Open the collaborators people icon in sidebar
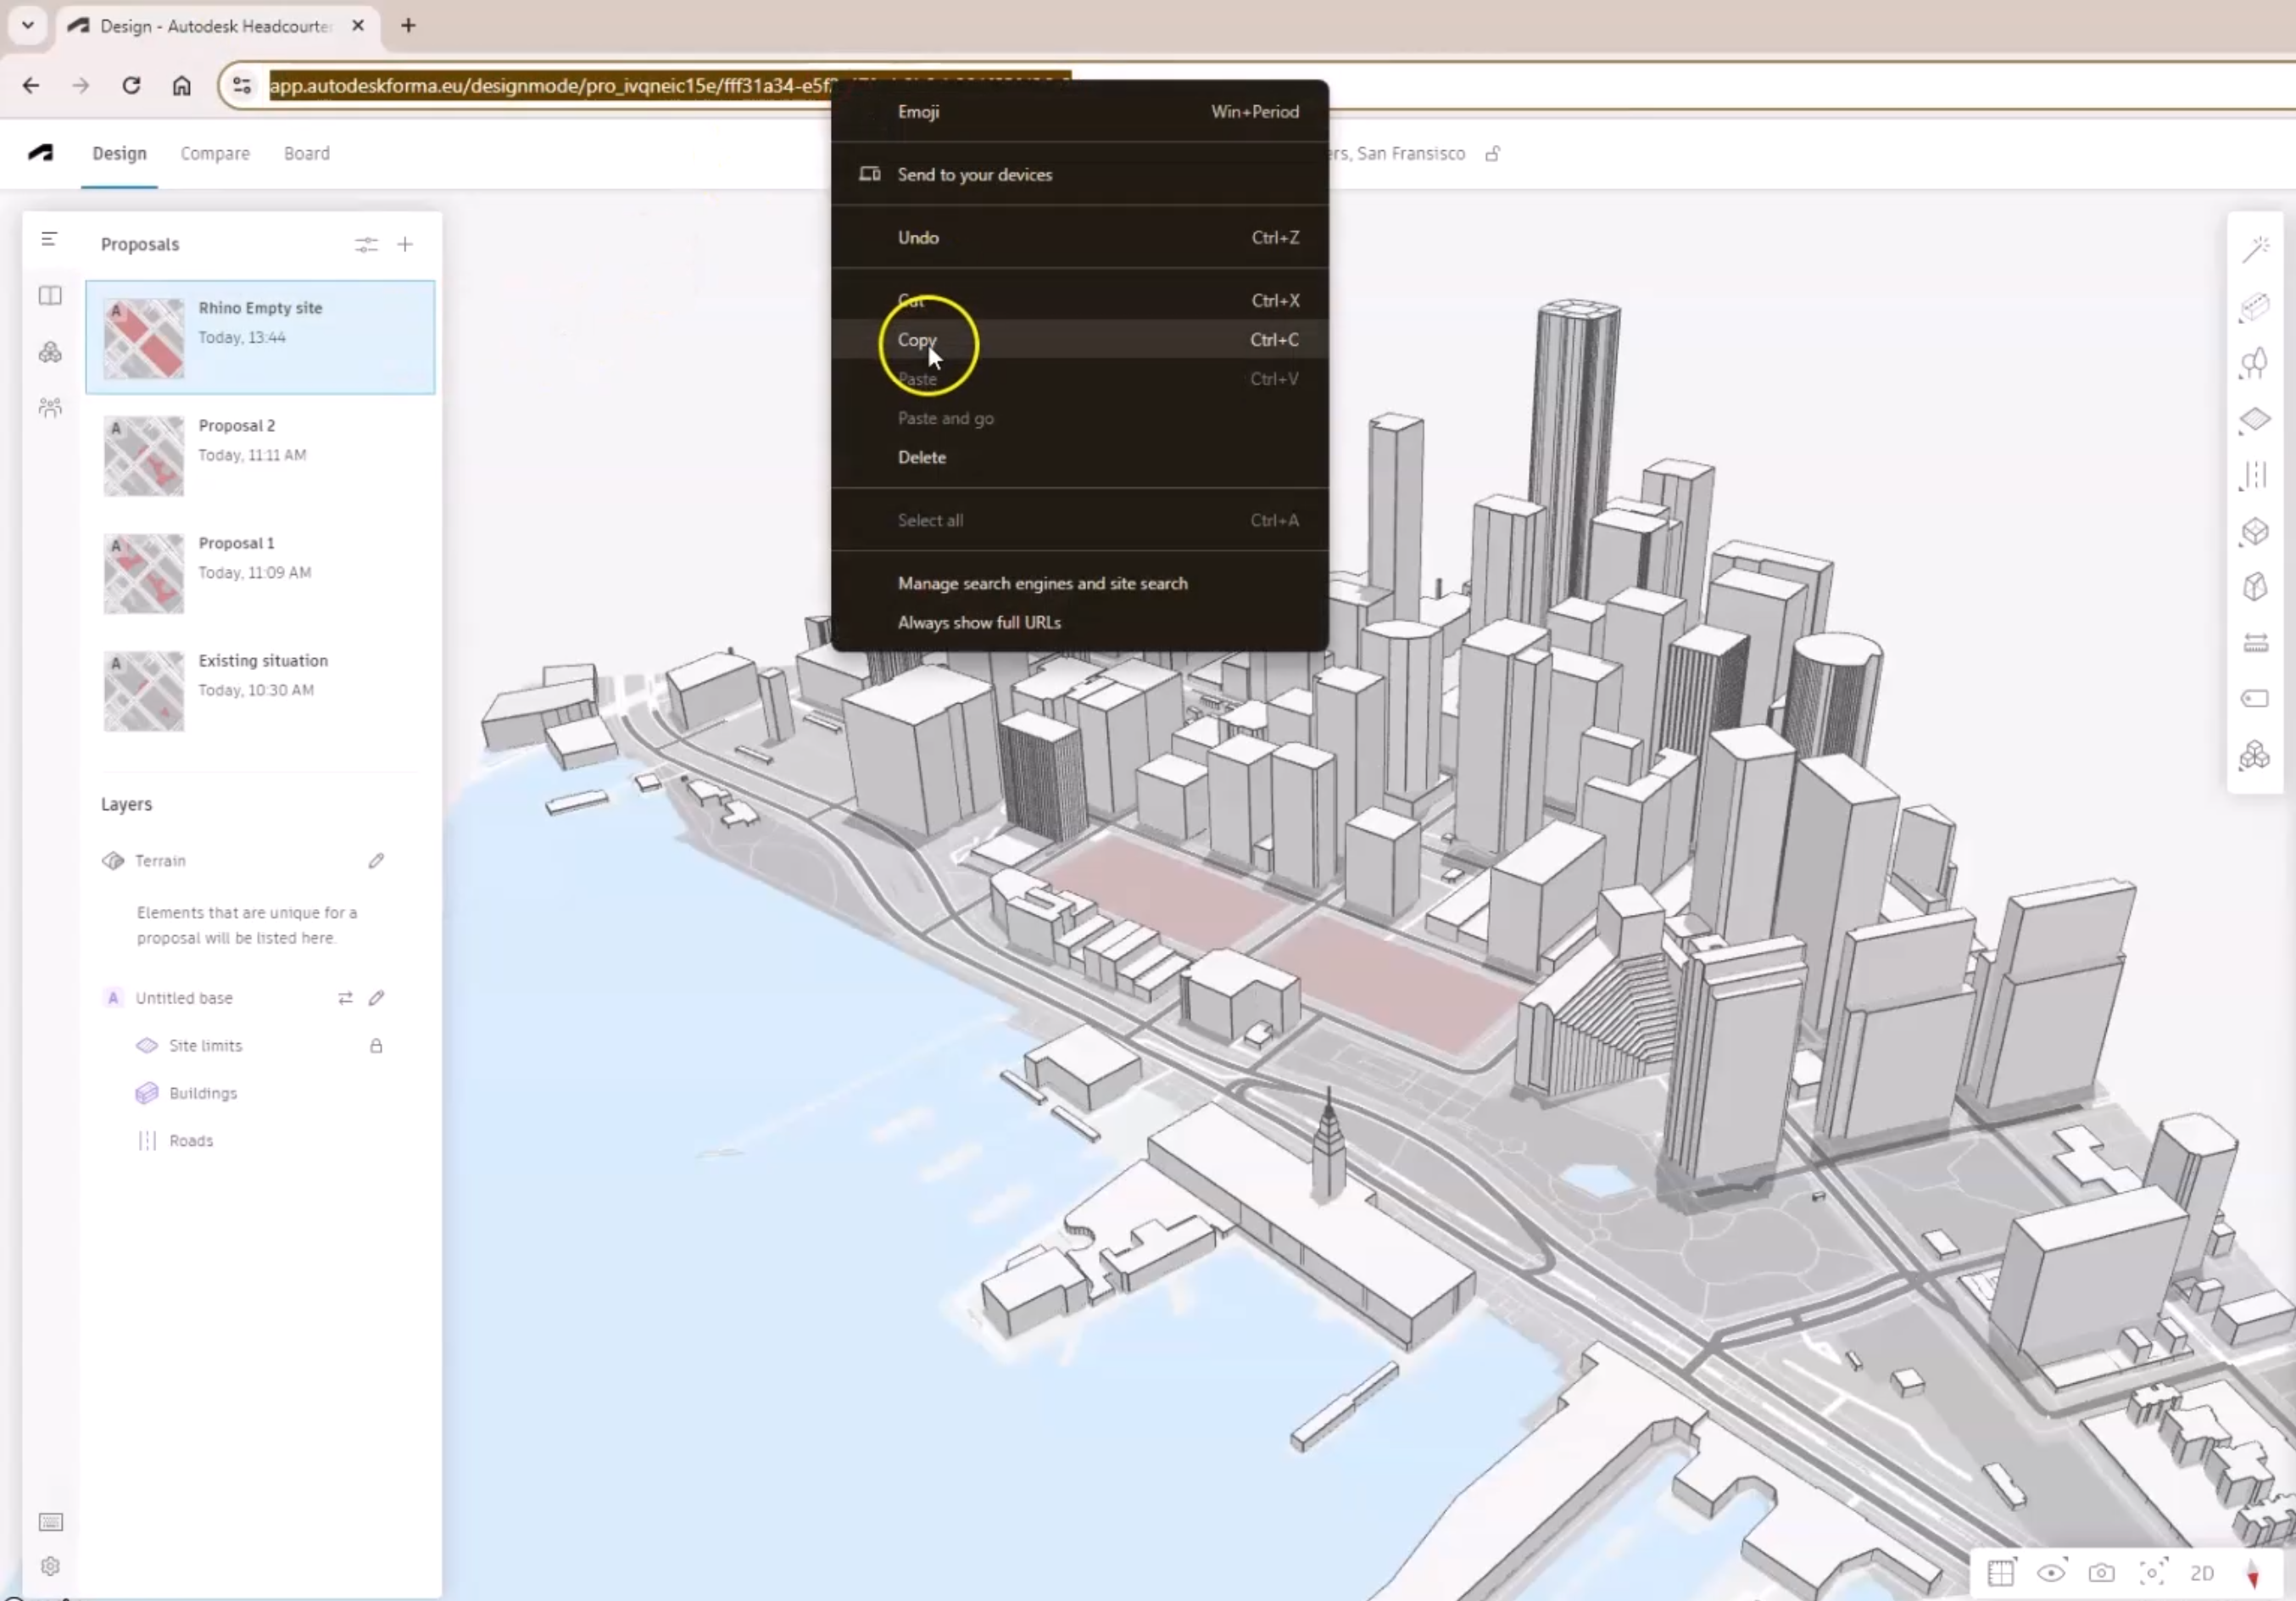This screenshot has height=1601, width=2296. [50, 408]
